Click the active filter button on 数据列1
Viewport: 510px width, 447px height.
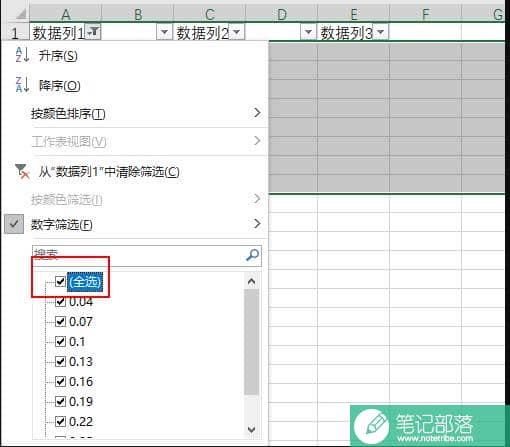(x=93, y=32)
